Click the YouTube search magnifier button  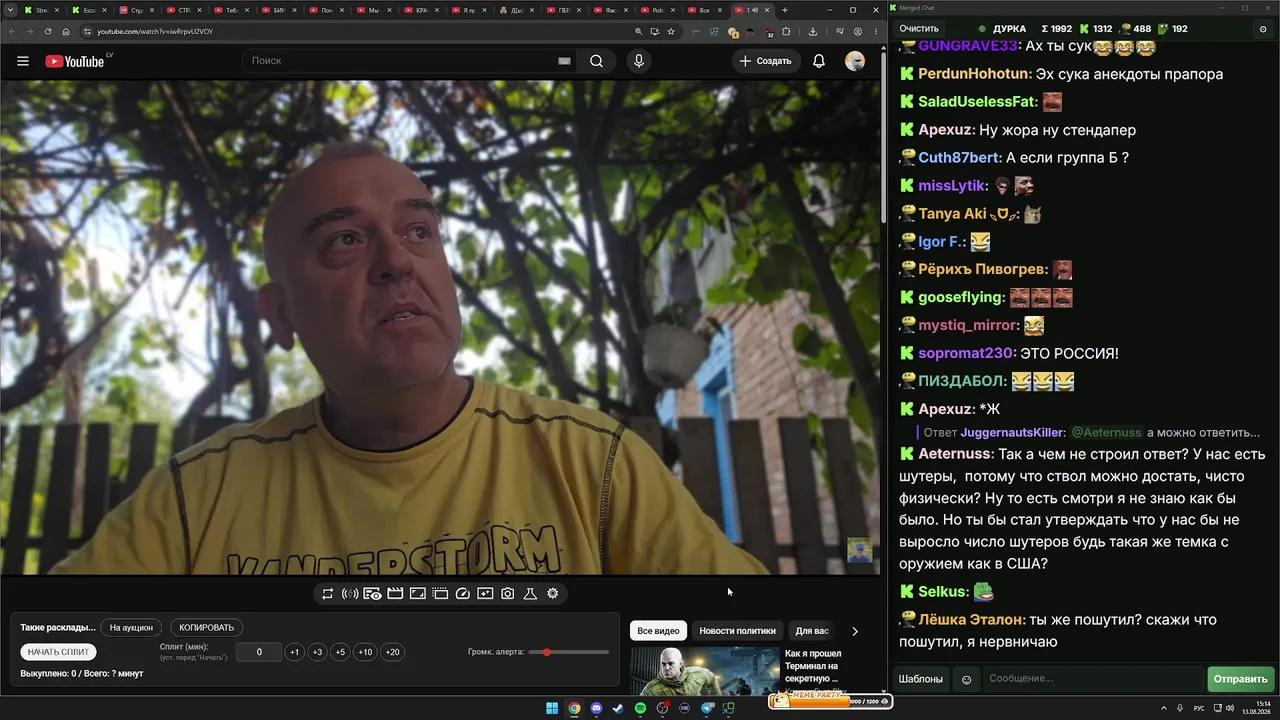tap(596, 61)
